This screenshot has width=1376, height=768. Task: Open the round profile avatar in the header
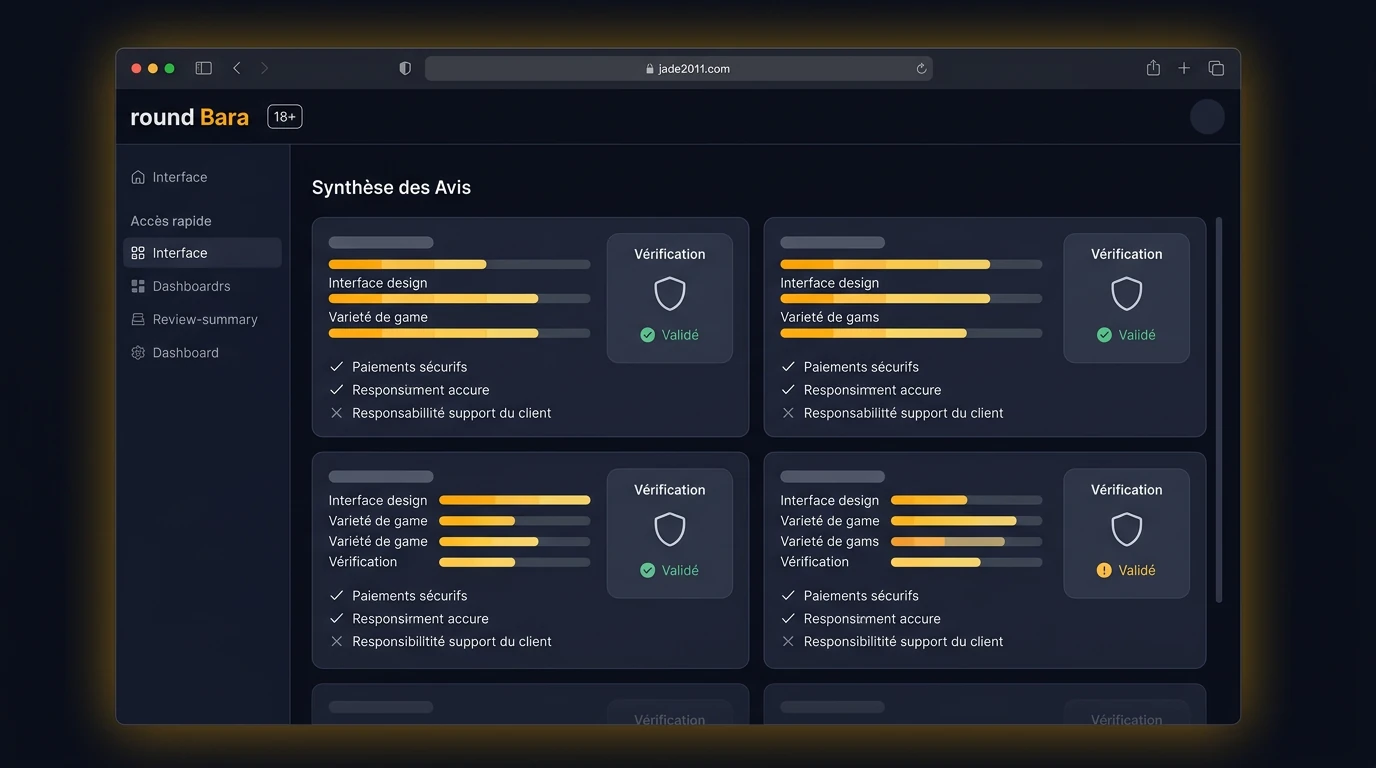coord(1207,117)
